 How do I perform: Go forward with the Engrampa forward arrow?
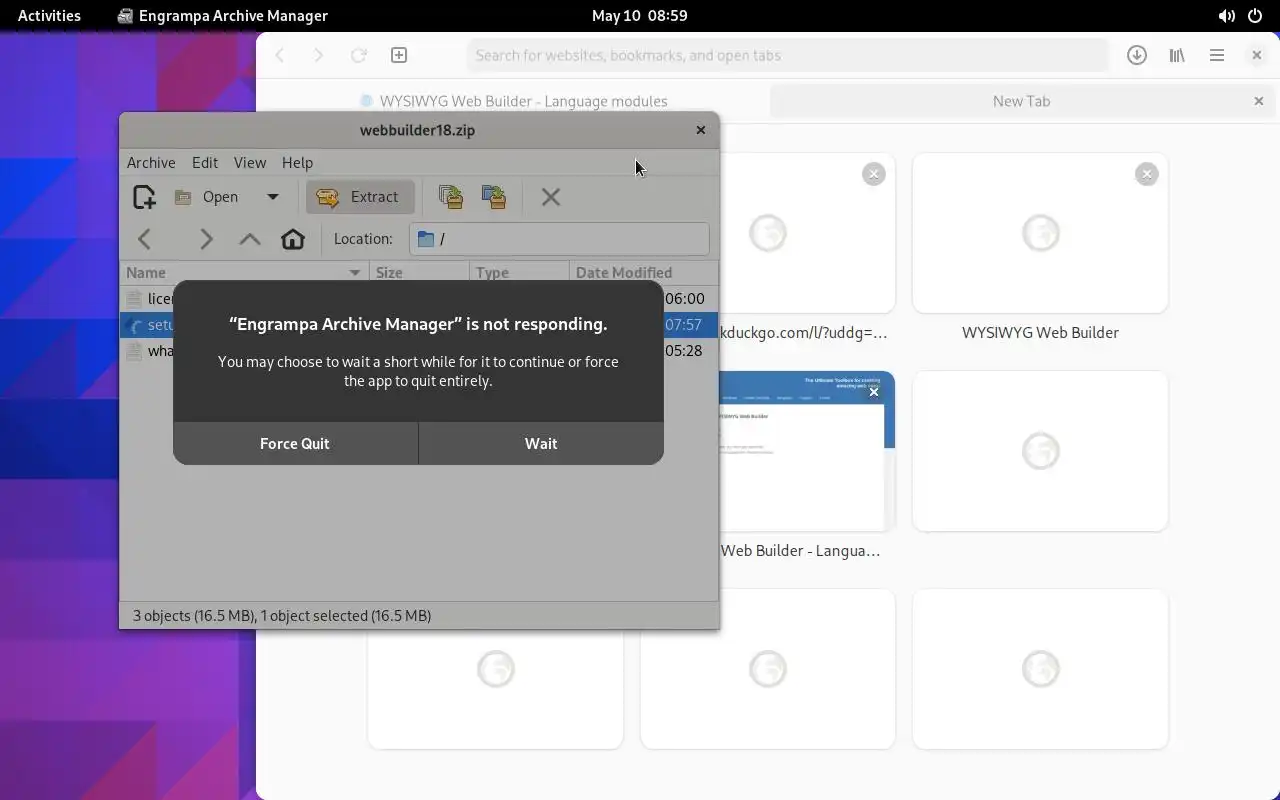206,239
